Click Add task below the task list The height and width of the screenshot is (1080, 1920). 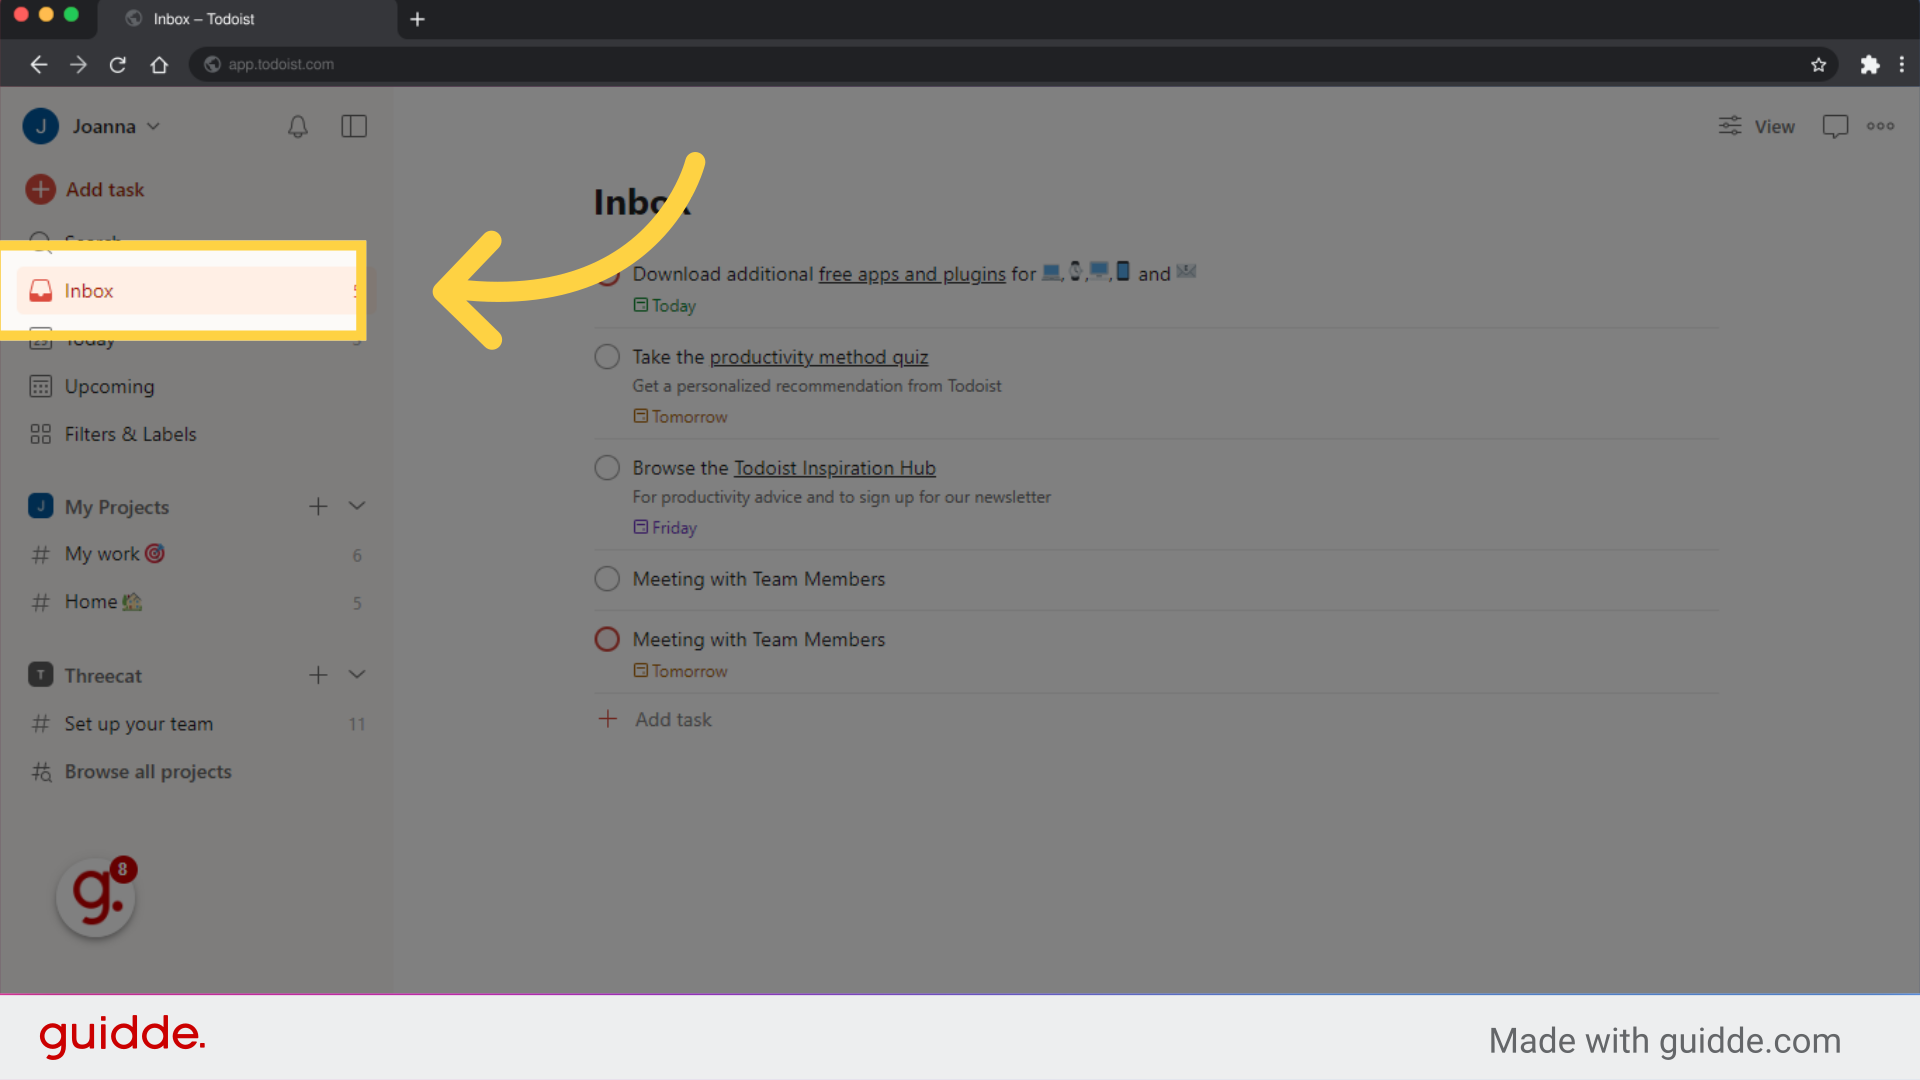pyautogui.click(x=672, y=719)
